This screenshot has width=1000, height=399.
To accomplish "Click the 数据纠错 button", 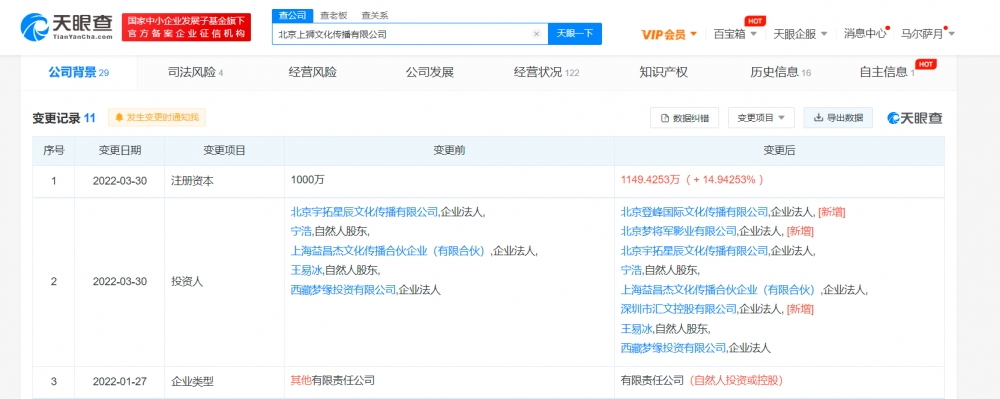I will pyautogui.click(x=684, y=117).
